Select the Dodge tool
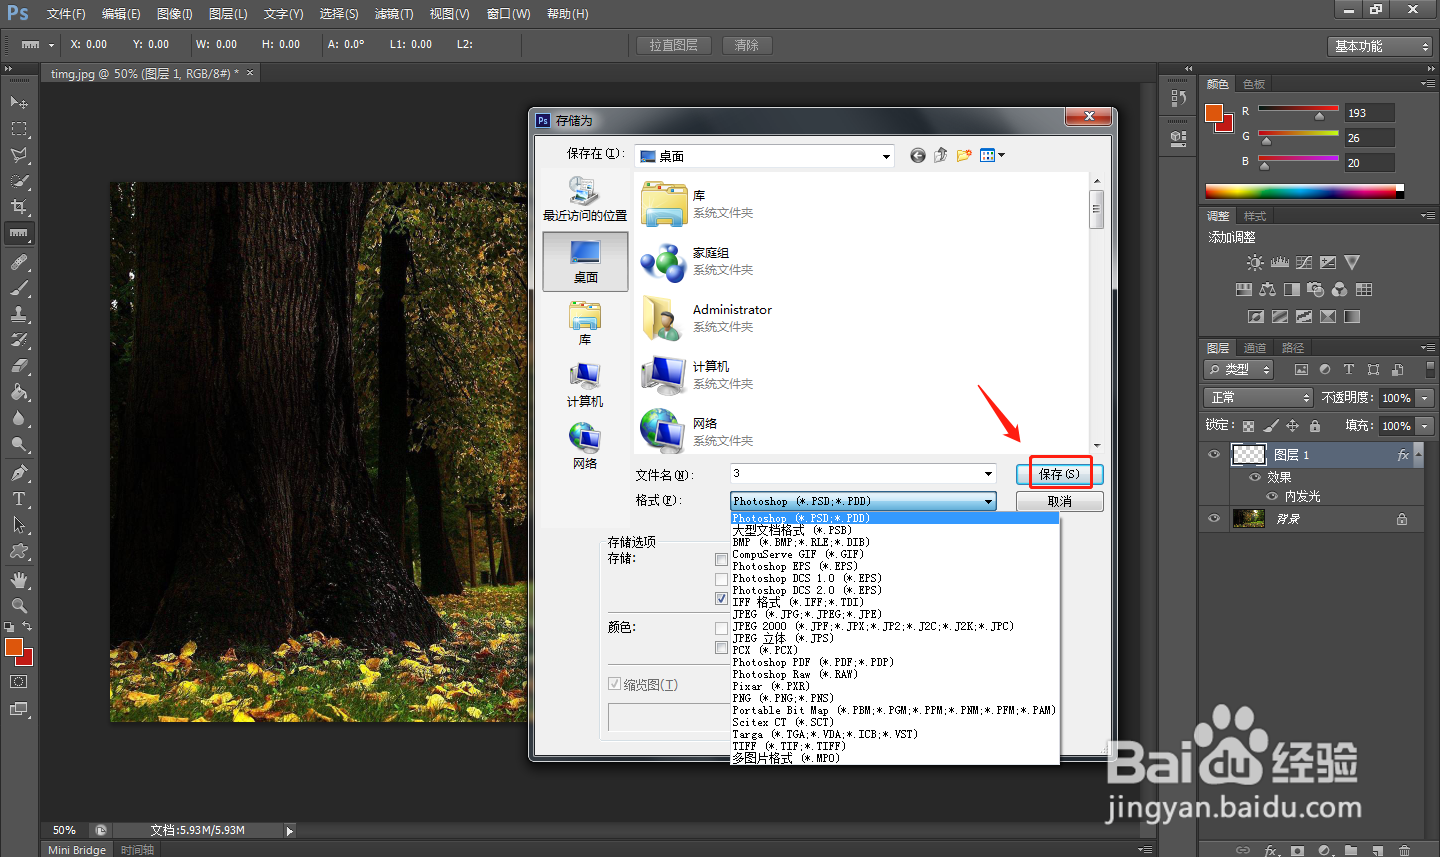 tap(19, 444)
